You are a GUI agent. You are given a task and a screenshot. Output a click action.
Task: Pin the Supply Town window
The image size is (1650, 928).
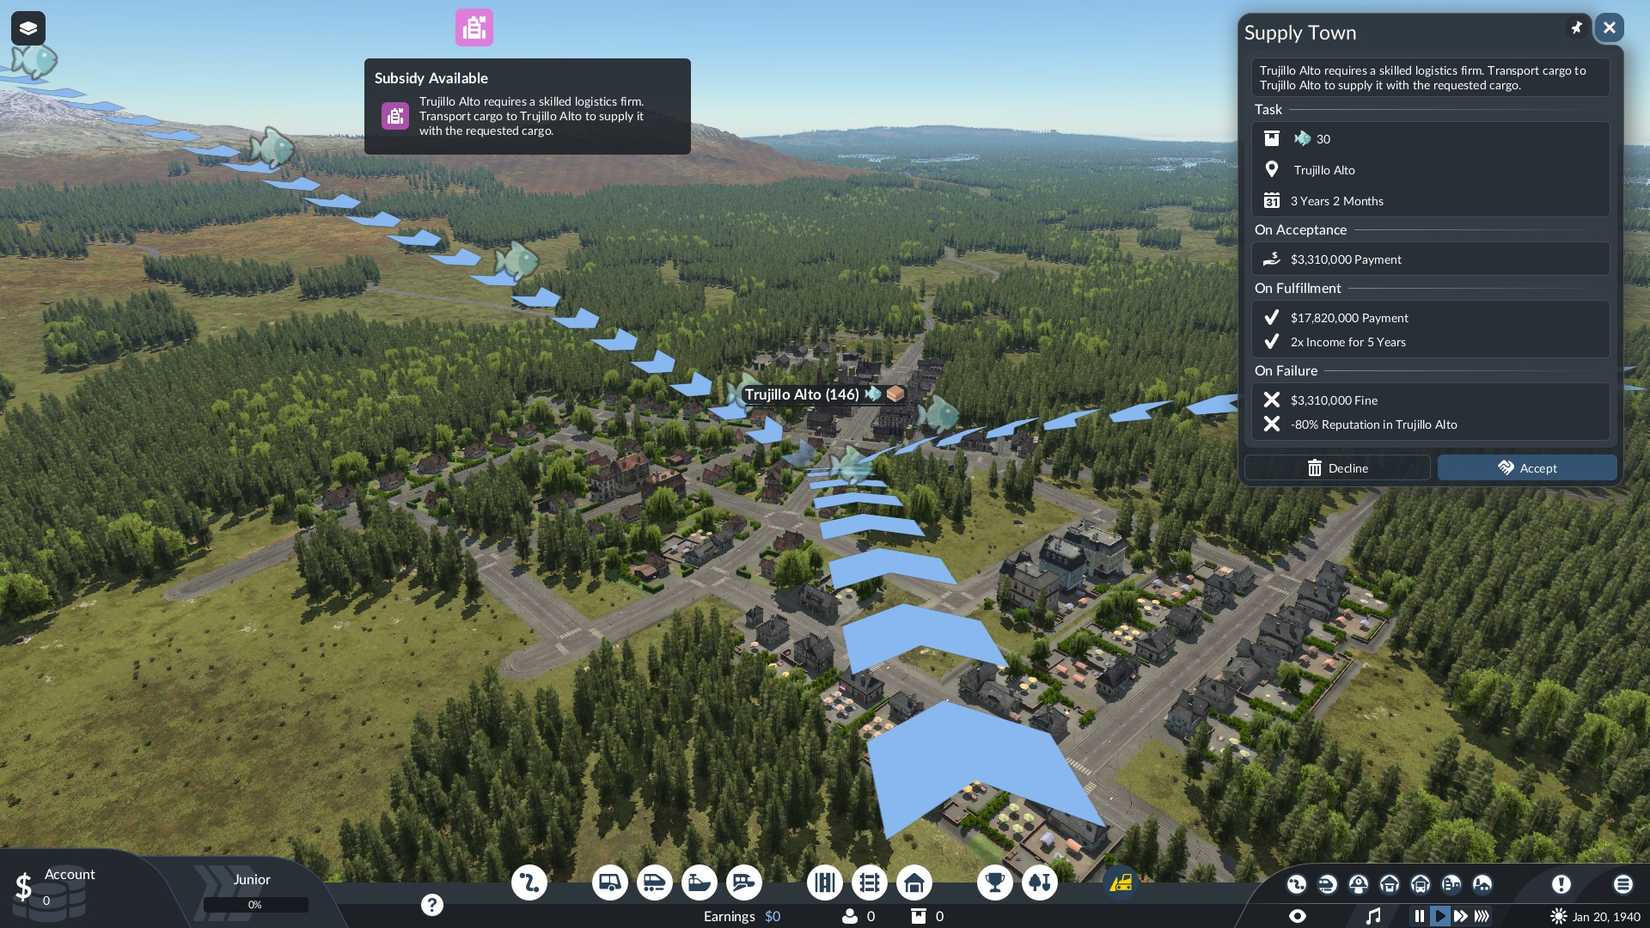pos(1576,28)
